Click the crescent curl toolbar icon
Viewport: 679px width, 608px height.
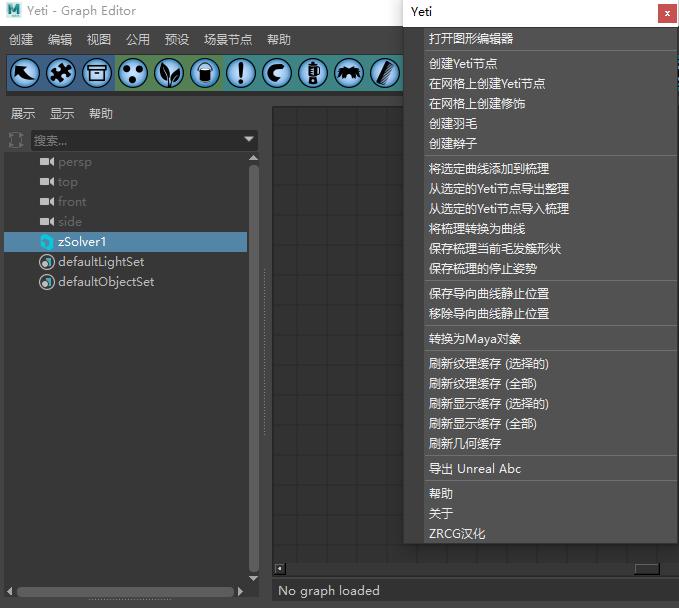[x=277, y=72]
